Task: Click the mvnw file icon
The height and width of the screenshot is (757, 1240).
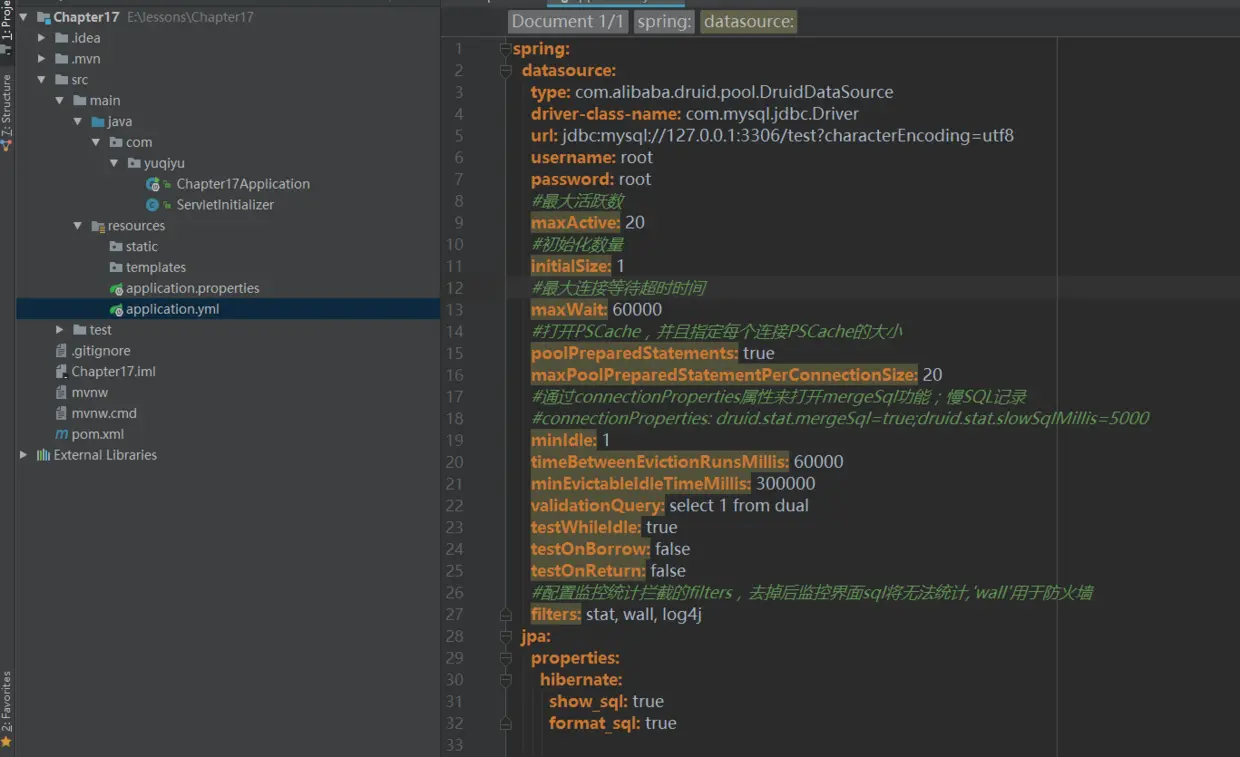Action: click(x=62, y=393)
